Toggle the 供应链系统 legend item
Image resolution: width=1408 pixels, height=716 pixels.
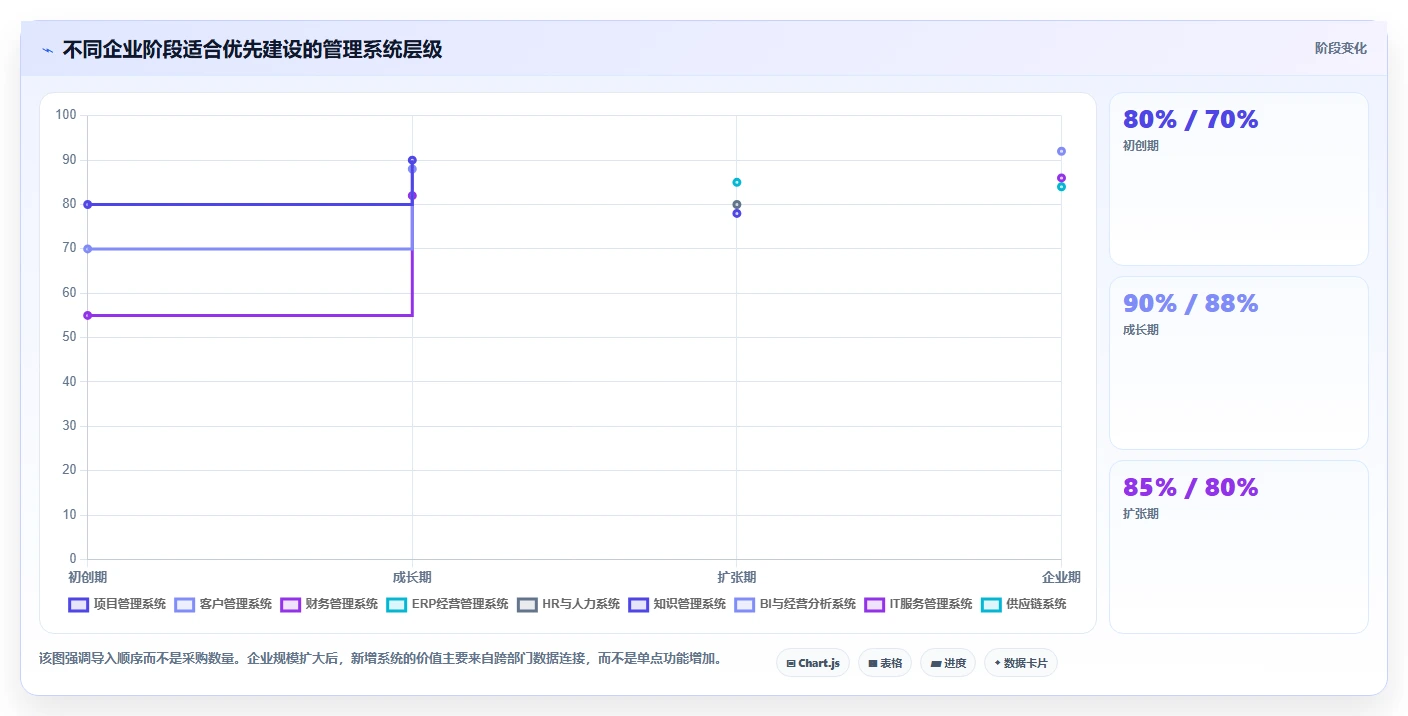(x=1023, y=604)
